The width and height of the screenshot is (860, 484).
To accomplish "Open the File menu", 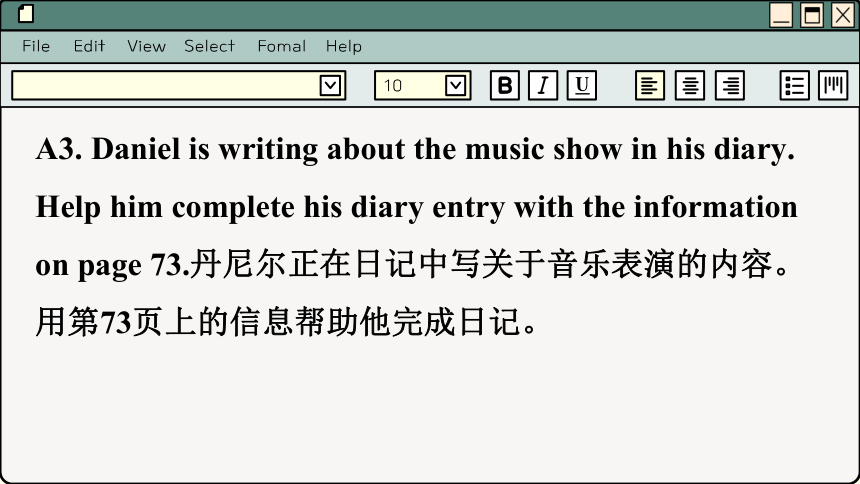I will (x=36, y=46).
